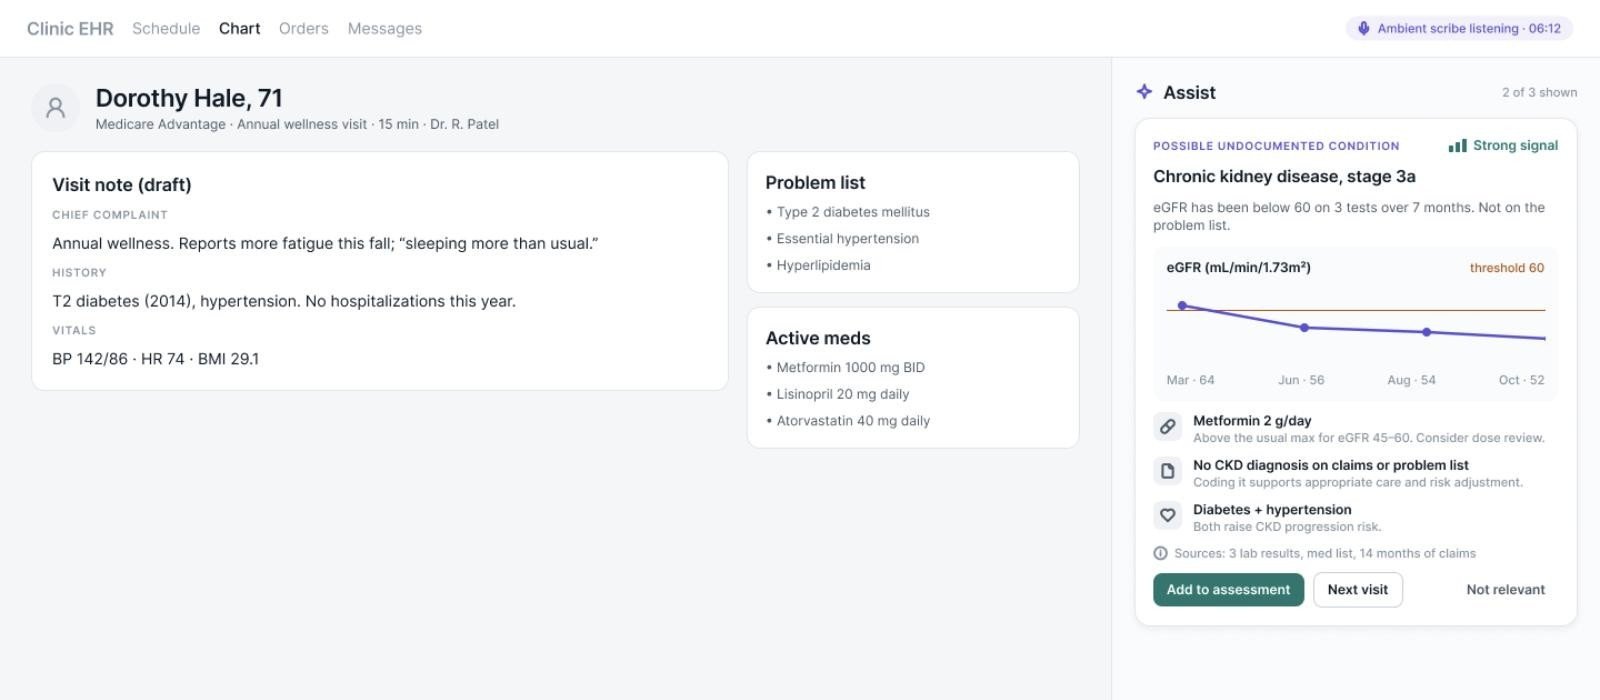Click the Strong signal bars icon
The height and width of the screenshot is (700, 1600).
tap(1458, 146)
